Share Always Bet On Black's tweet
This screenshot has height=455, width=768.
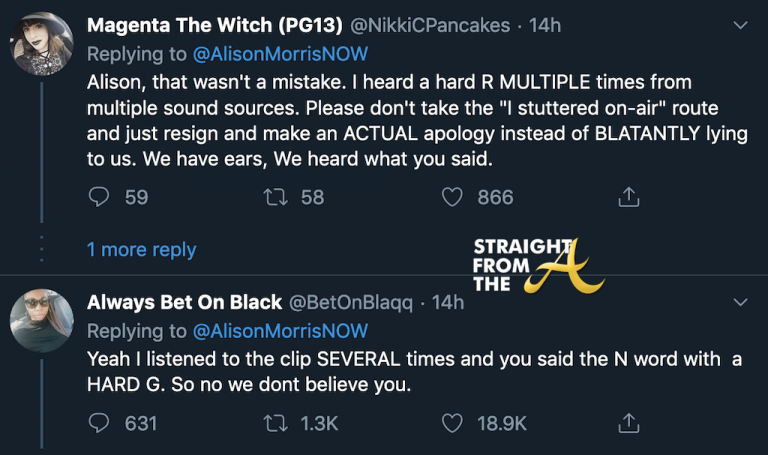pos(628,423)
